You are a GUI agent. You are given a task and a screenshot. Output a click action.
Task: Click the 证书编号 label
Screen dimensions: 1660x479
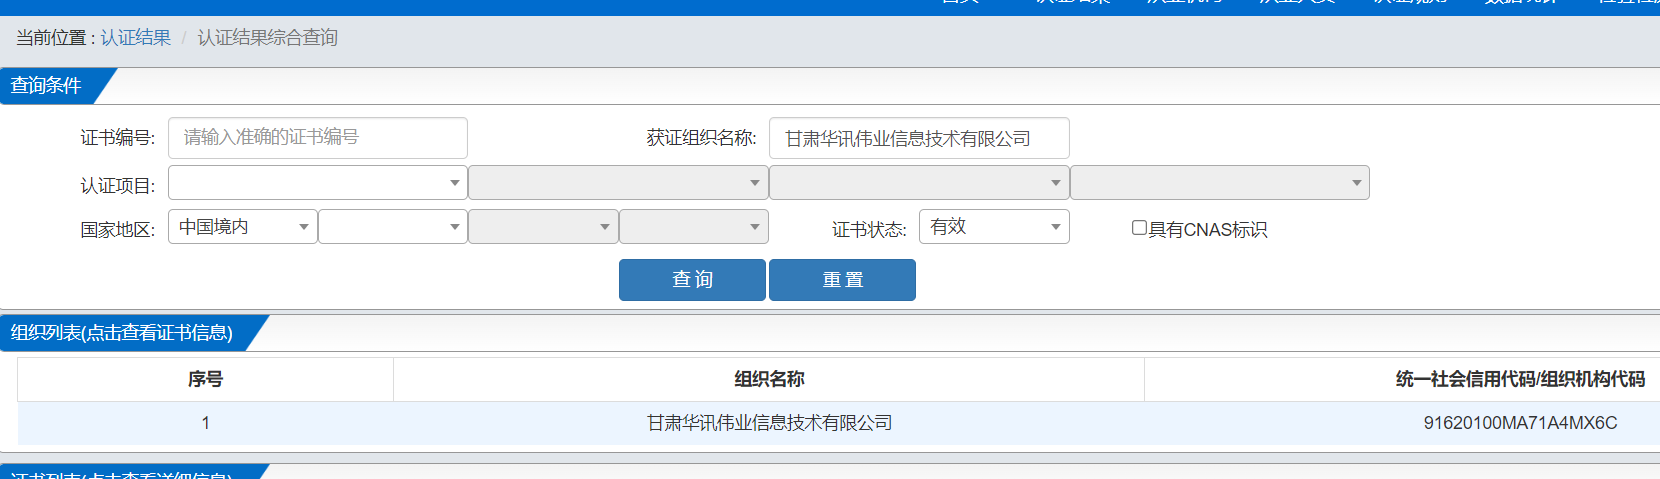pyautogui.click(x=118, y=138)
